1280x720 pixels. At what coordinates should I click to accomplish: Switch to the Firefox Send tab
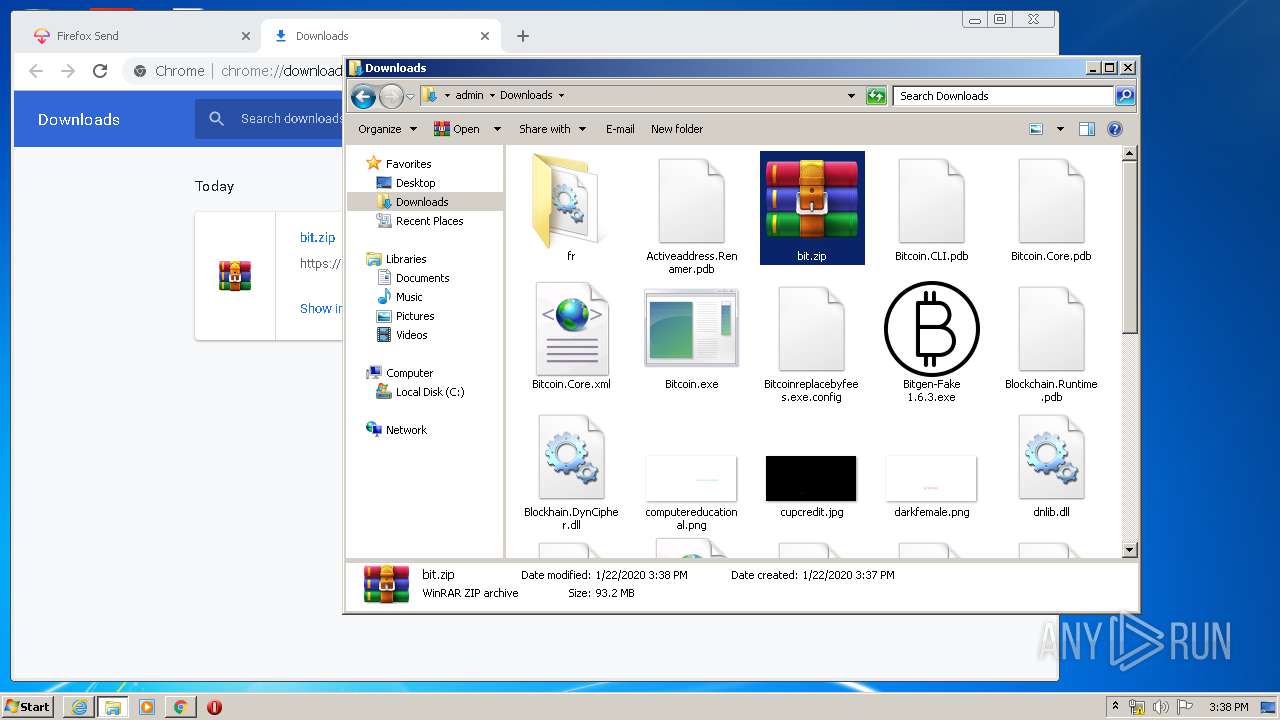(140, 36)
